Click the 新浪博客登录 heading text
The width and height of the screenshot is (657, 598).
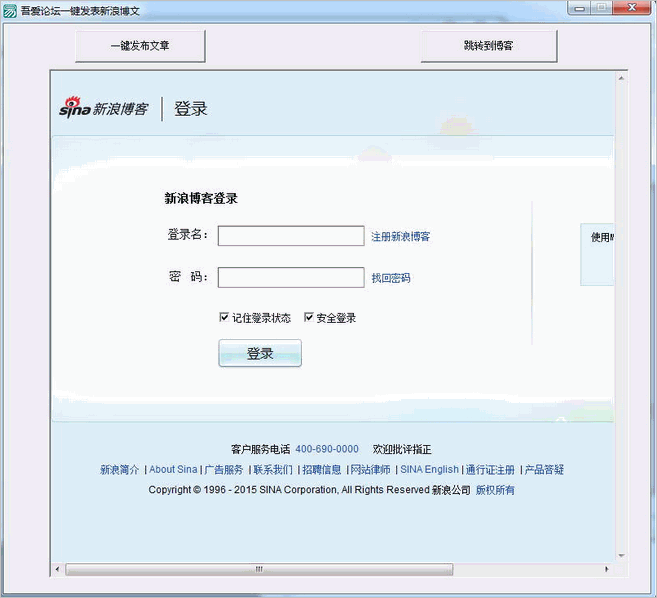click(x=201, y=198)
